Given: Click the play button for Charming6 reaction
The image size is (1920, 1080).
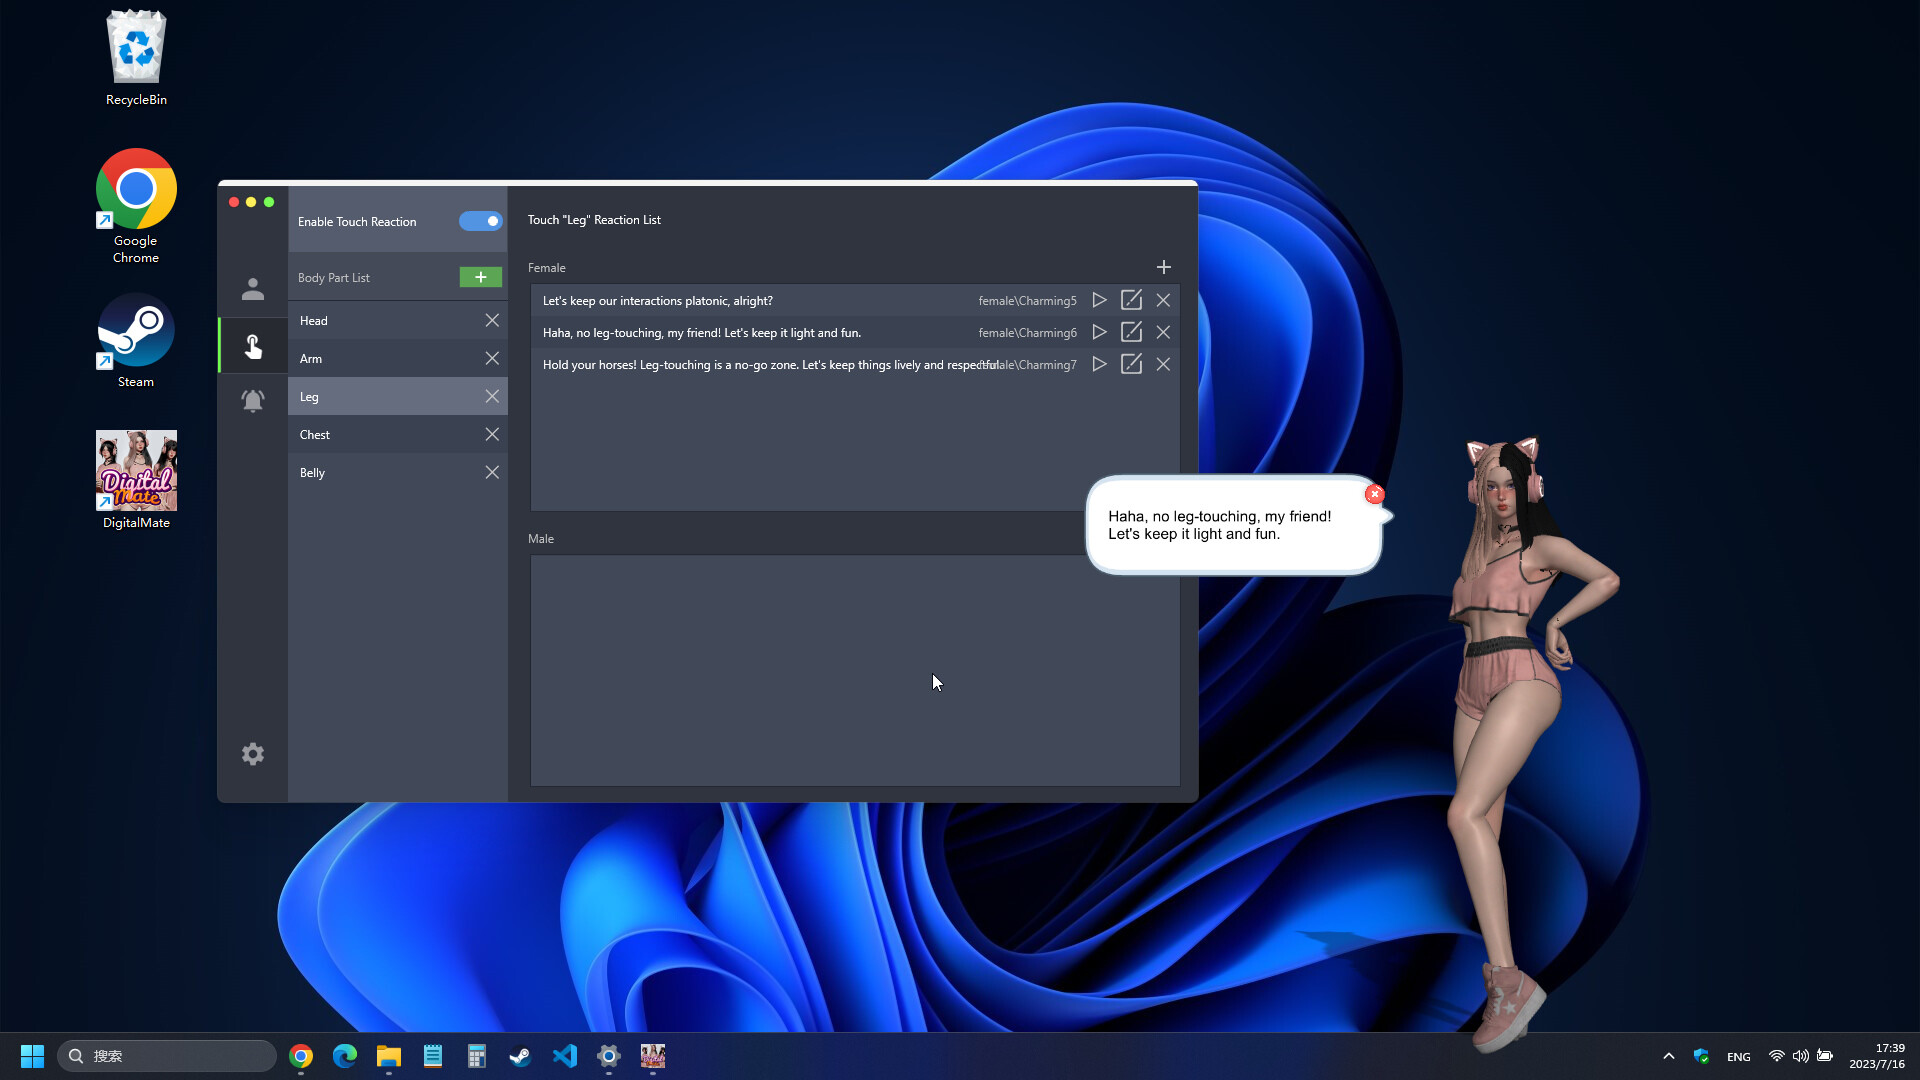Looking at the screenshot, I should pyautogui.click(x=1098, y=331).
